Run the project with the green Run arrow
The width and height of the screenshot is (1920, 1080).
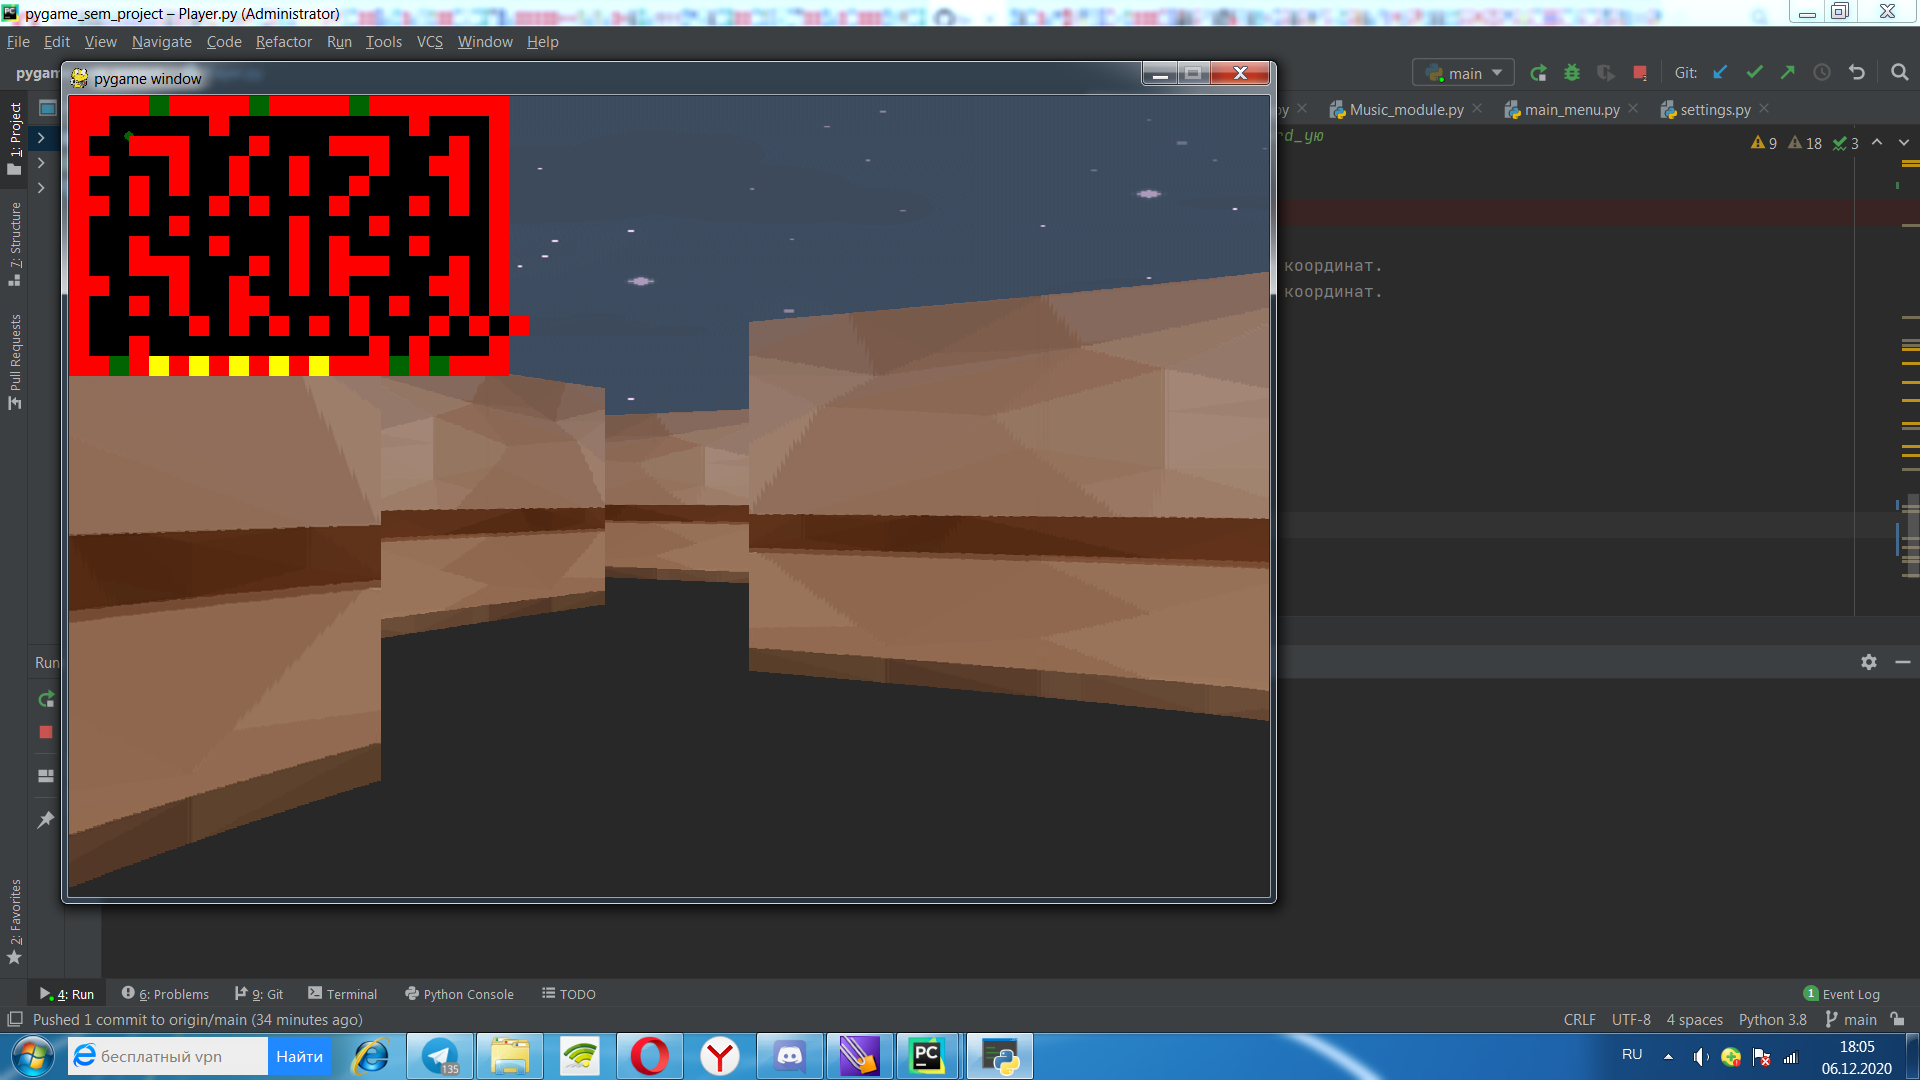click(x=1539, y=72)
